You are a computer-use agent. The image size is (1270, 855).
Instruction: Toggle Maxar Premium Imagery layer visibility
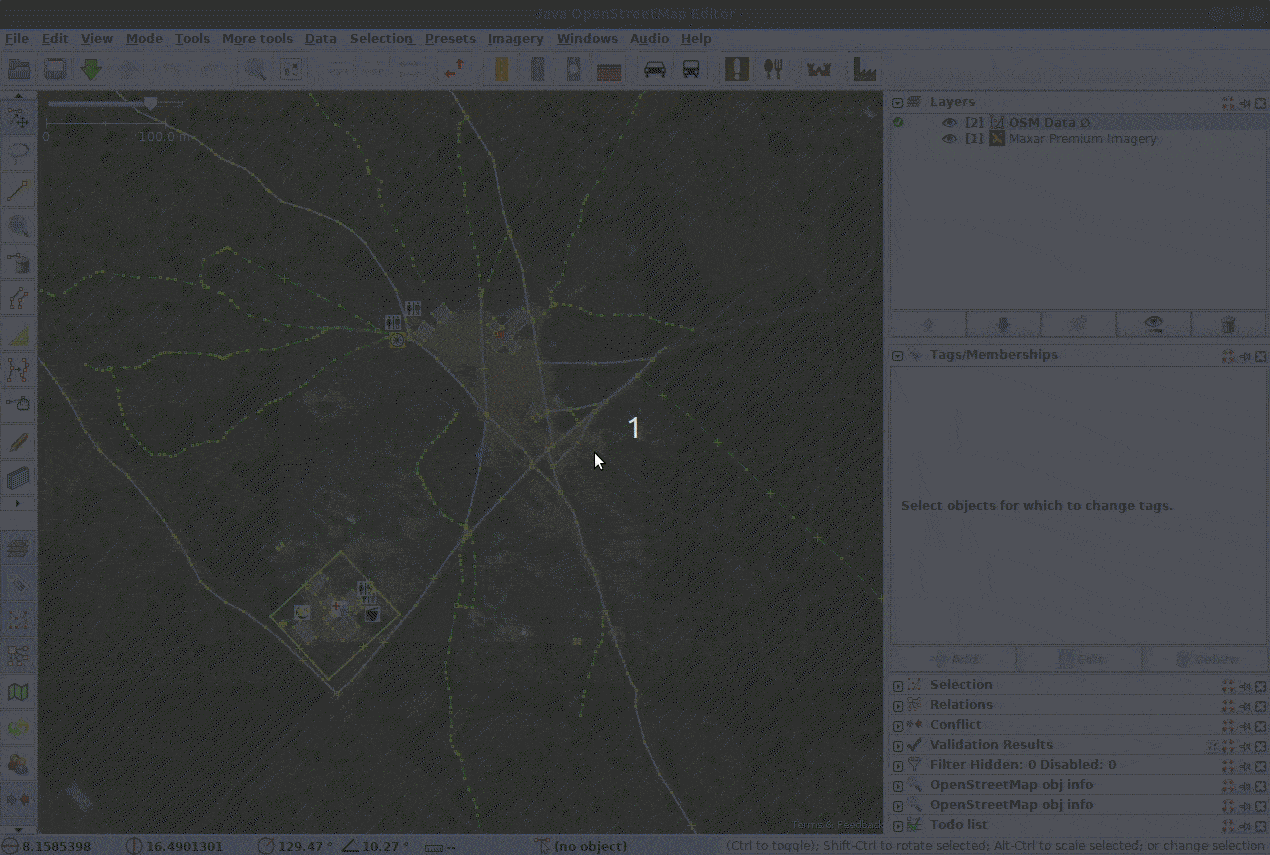coord(950,139)
